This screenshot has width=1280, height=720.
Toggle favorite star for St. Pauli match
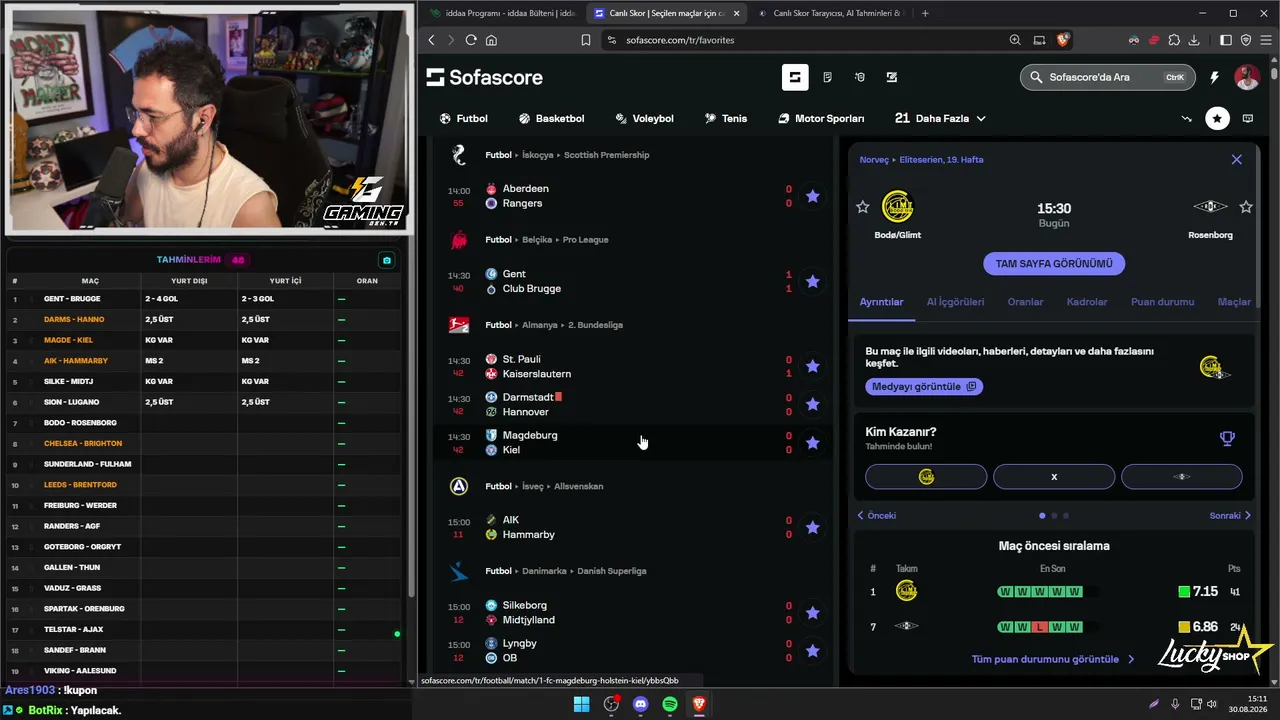pos(812,366)
